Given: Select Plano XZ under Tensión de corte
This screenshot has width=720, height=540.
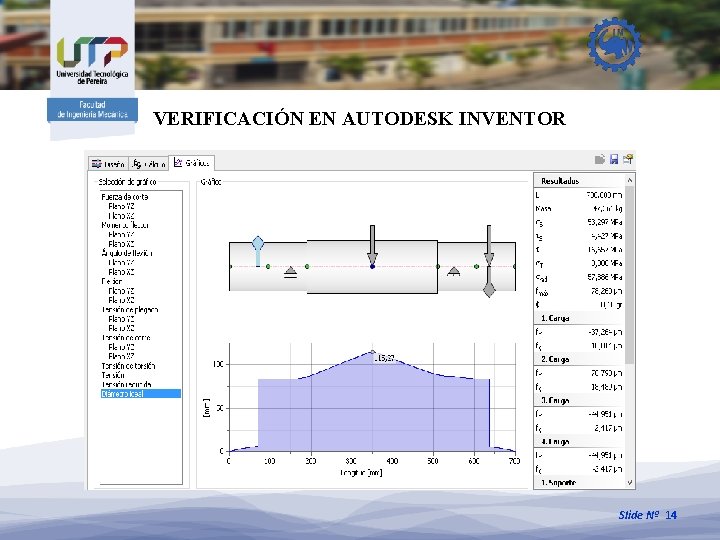Looking at the screenshot, I should [x=121, y=356].
